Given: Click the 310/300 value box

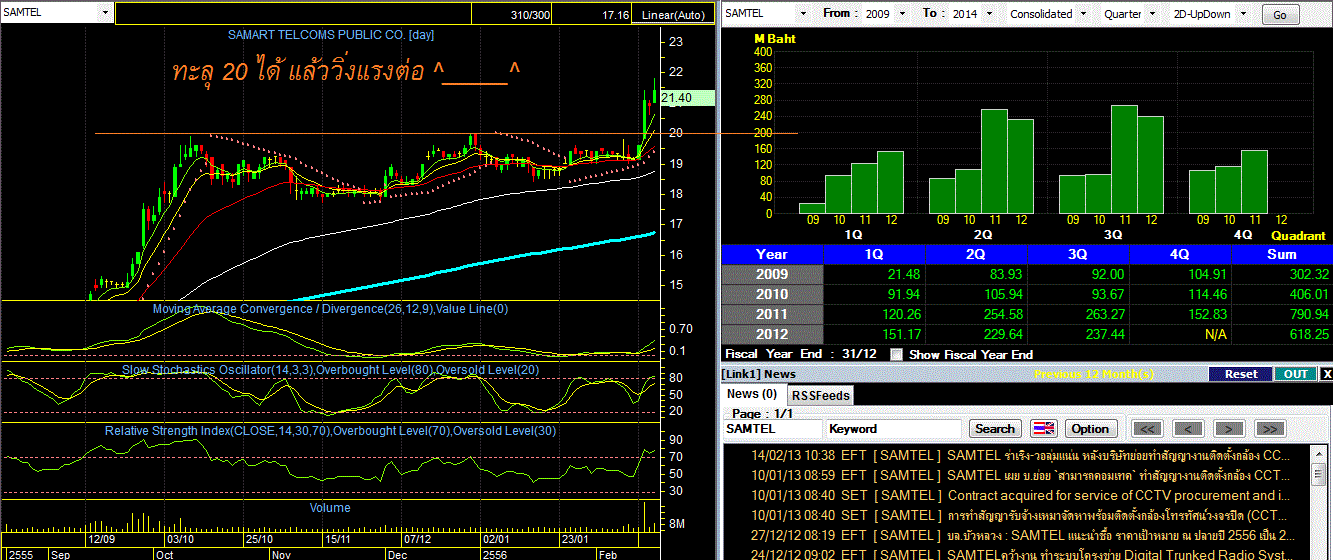Looking at the screenshot, I should pos(510,15).
